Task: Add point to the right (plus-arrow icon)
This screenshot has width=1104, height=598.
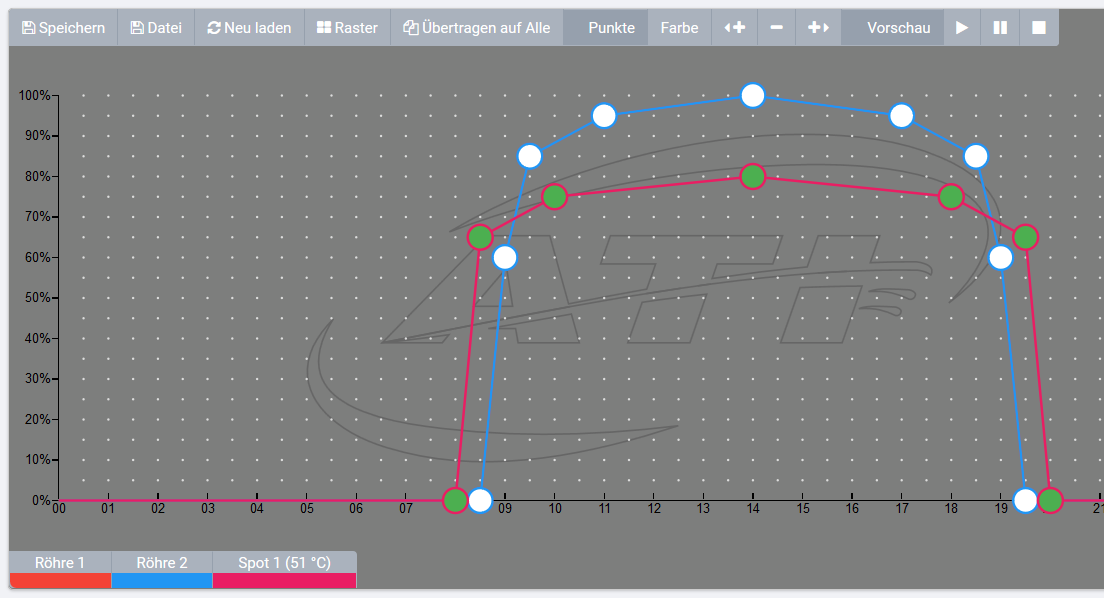Action: pyautogui.click(x=818, y=28)
